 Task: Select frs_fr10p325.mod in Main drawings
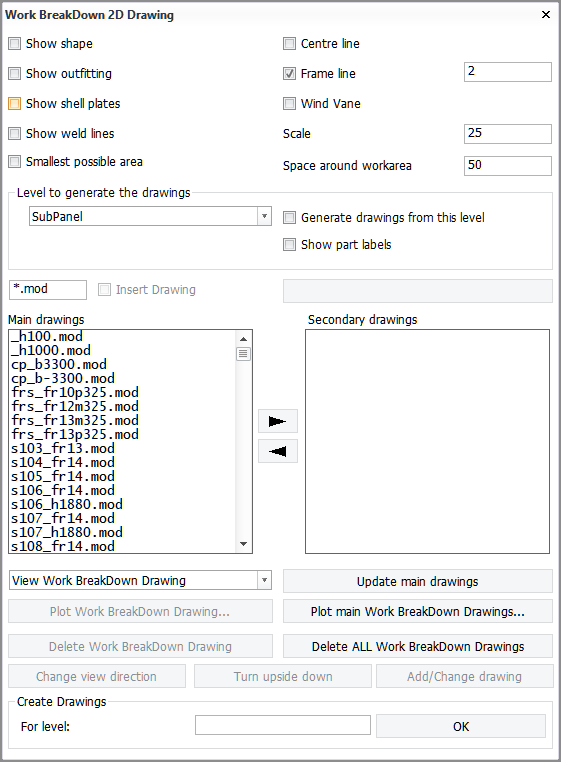75,392
